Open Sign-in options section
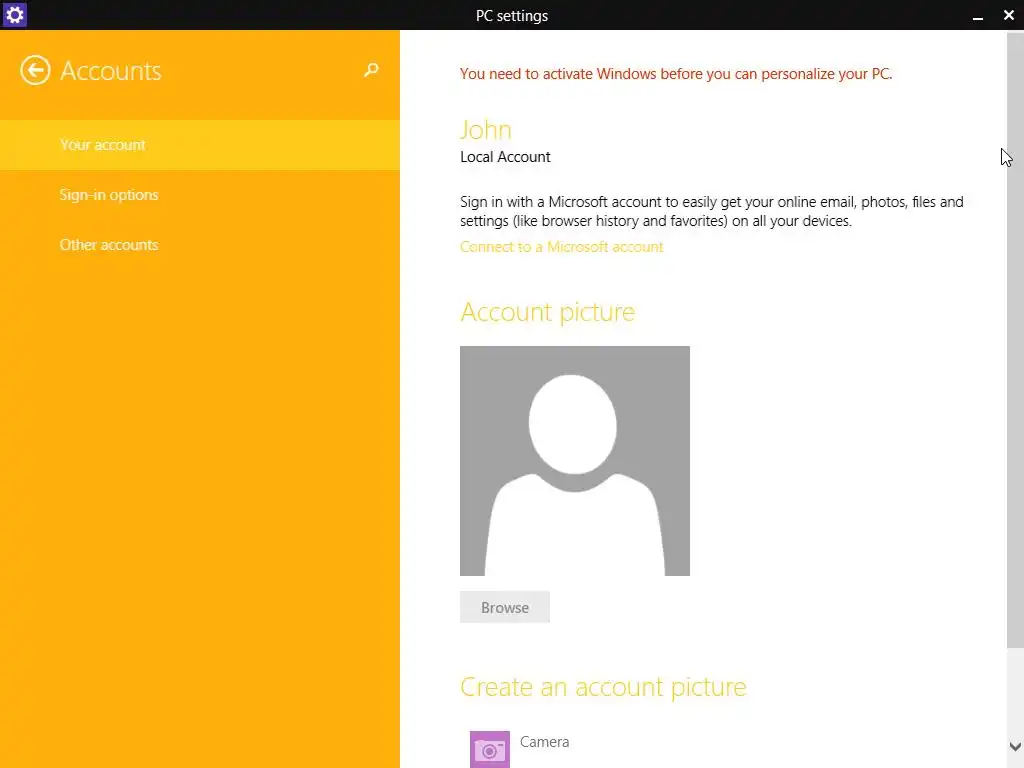The height and width of the screenshot is (768, 1024). pos(200,195)
